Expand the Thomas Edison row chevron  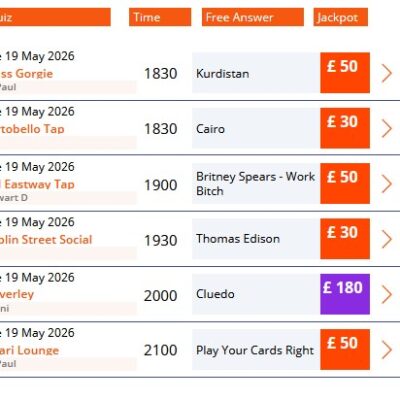click(387, 239)
